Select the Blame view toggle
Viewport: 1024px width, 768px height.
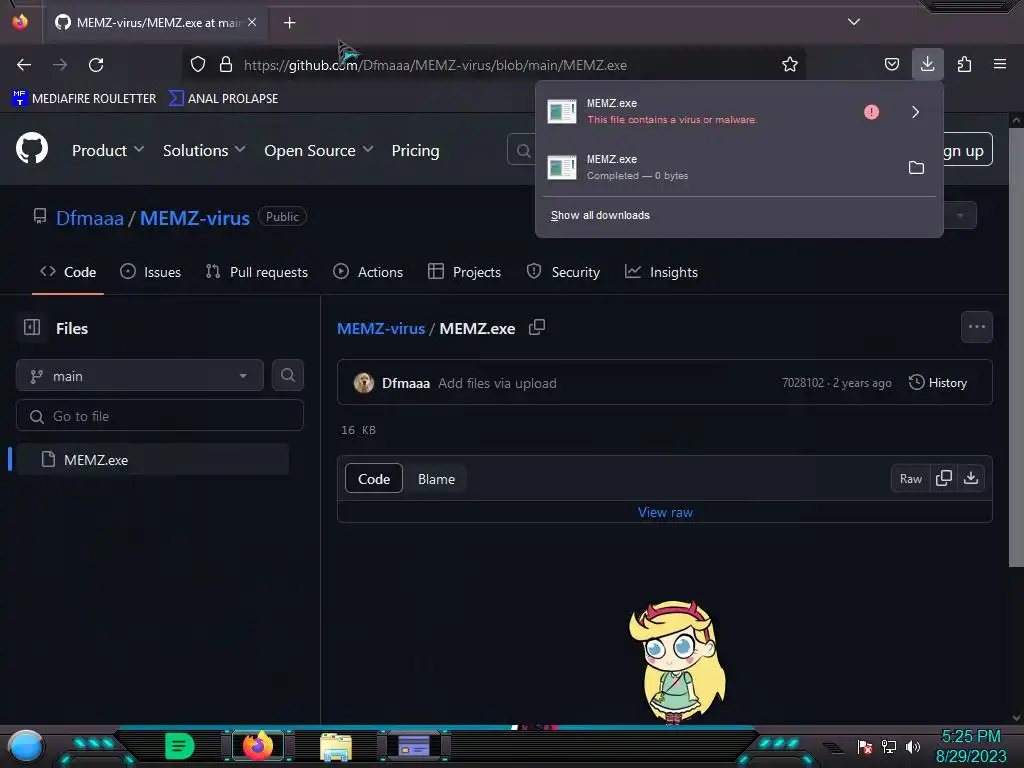pos(436,479)
